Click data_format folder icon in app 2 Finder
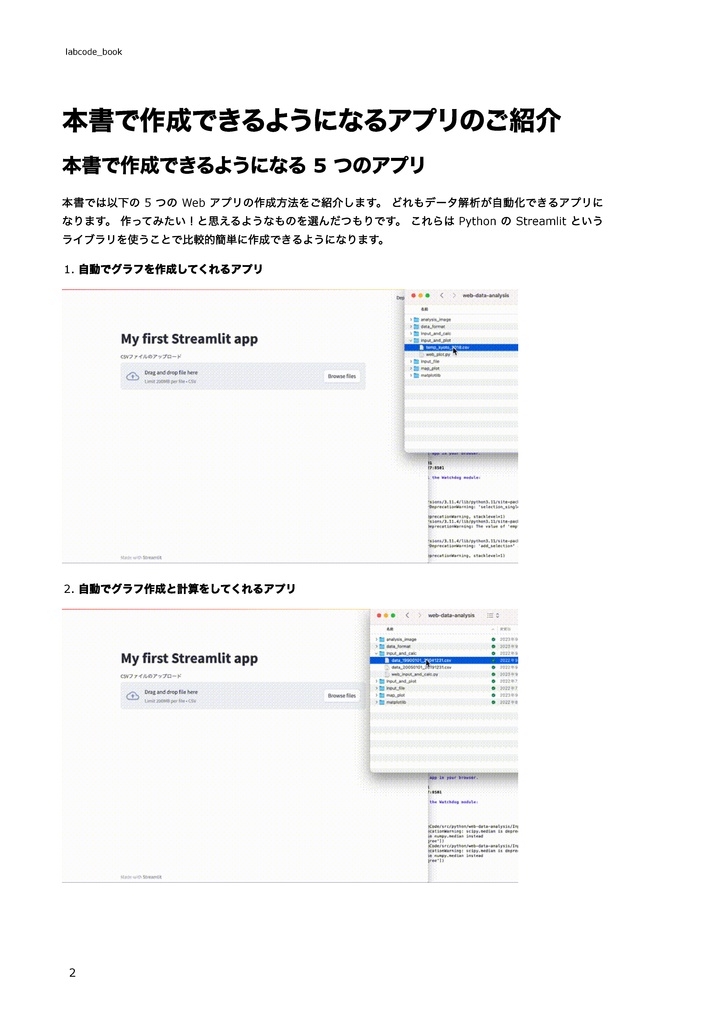This screenshot has width=724, height=1024. [x=382, y=647]
